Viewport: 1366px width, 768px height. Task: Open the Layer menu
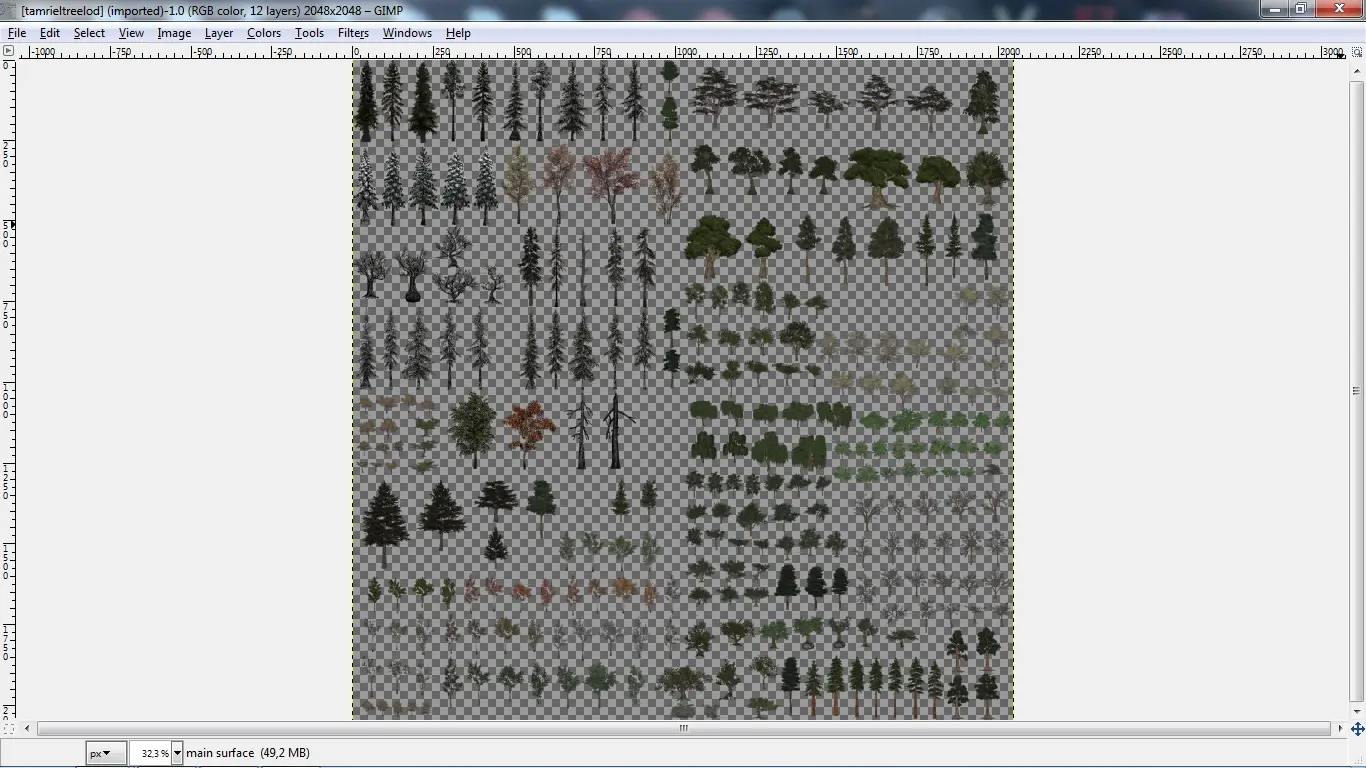point(219,33)
